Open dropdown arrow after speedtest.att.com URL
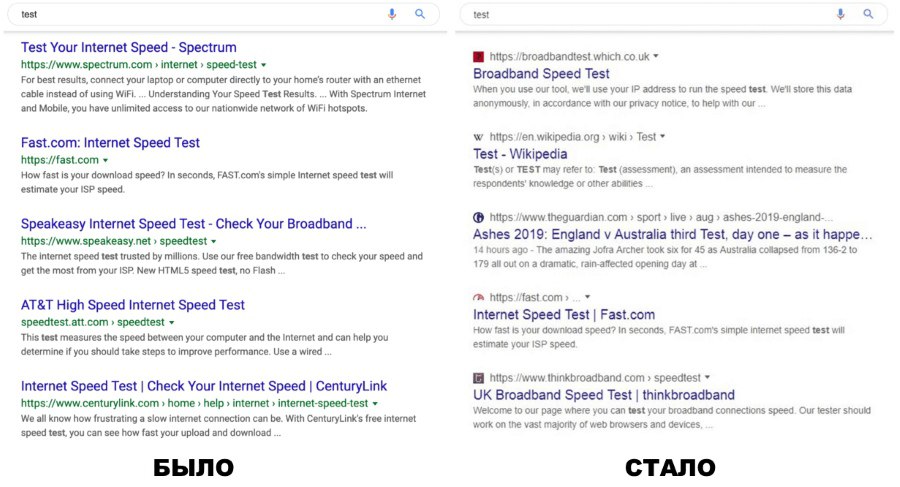 tap(171, 323)
